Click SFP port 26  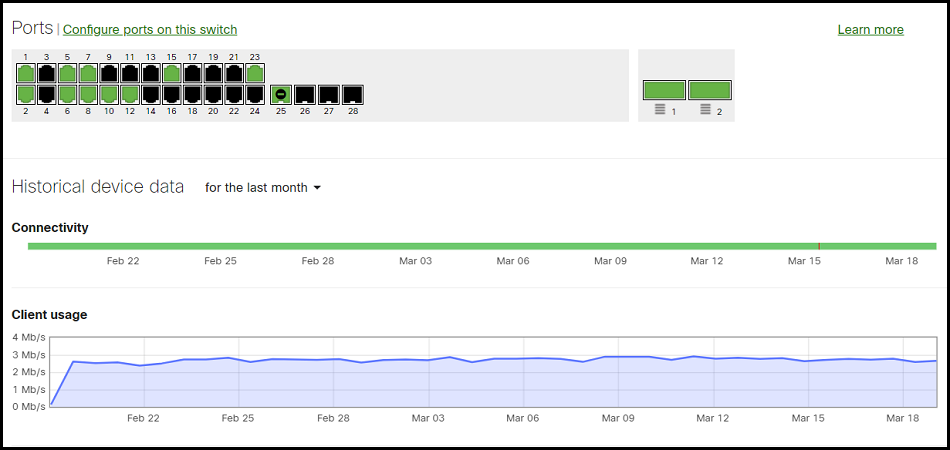(305, 94)
